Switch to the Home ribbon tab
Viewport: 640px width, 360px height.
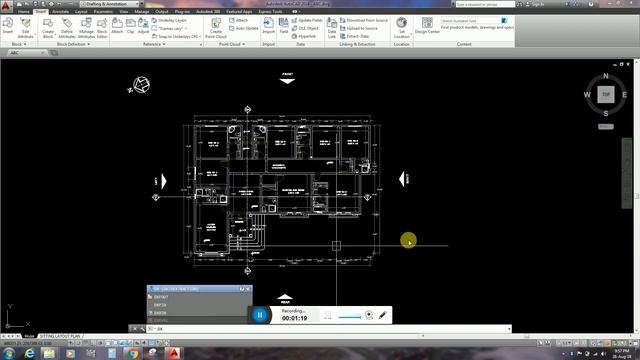click(x=24, y=11)
